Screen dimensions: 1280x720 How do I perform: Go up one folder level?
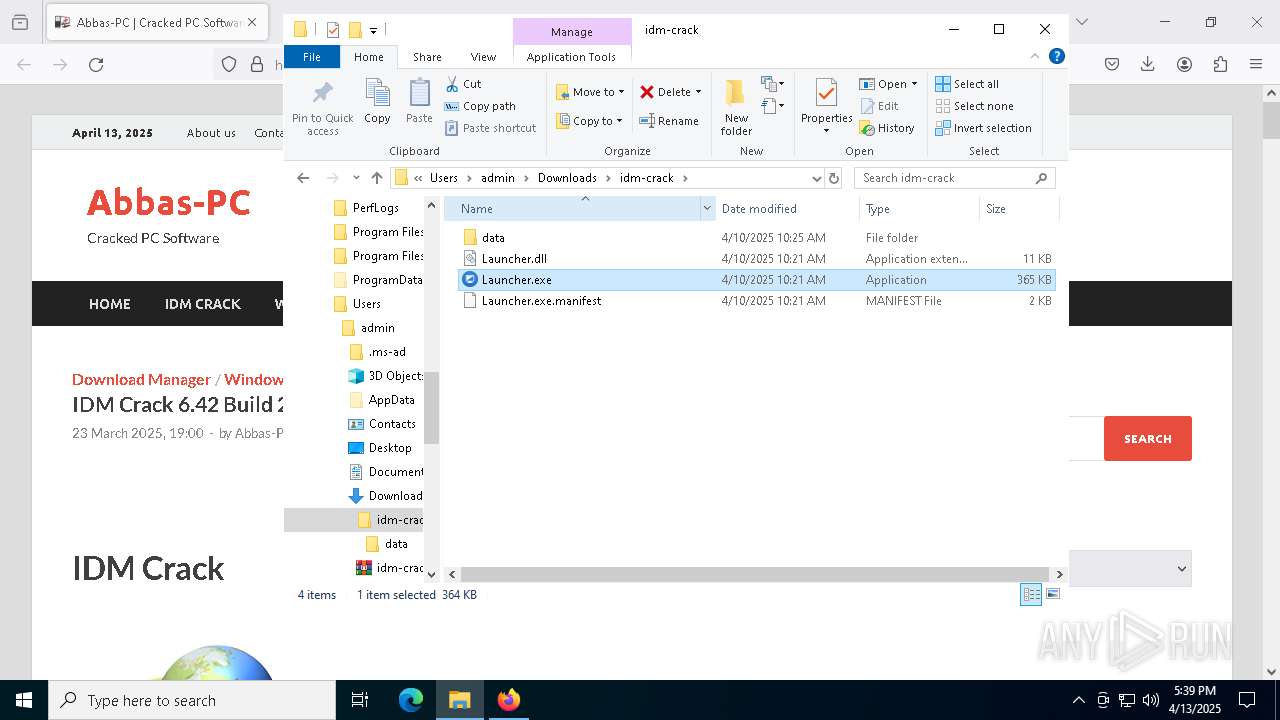[376, 178]
